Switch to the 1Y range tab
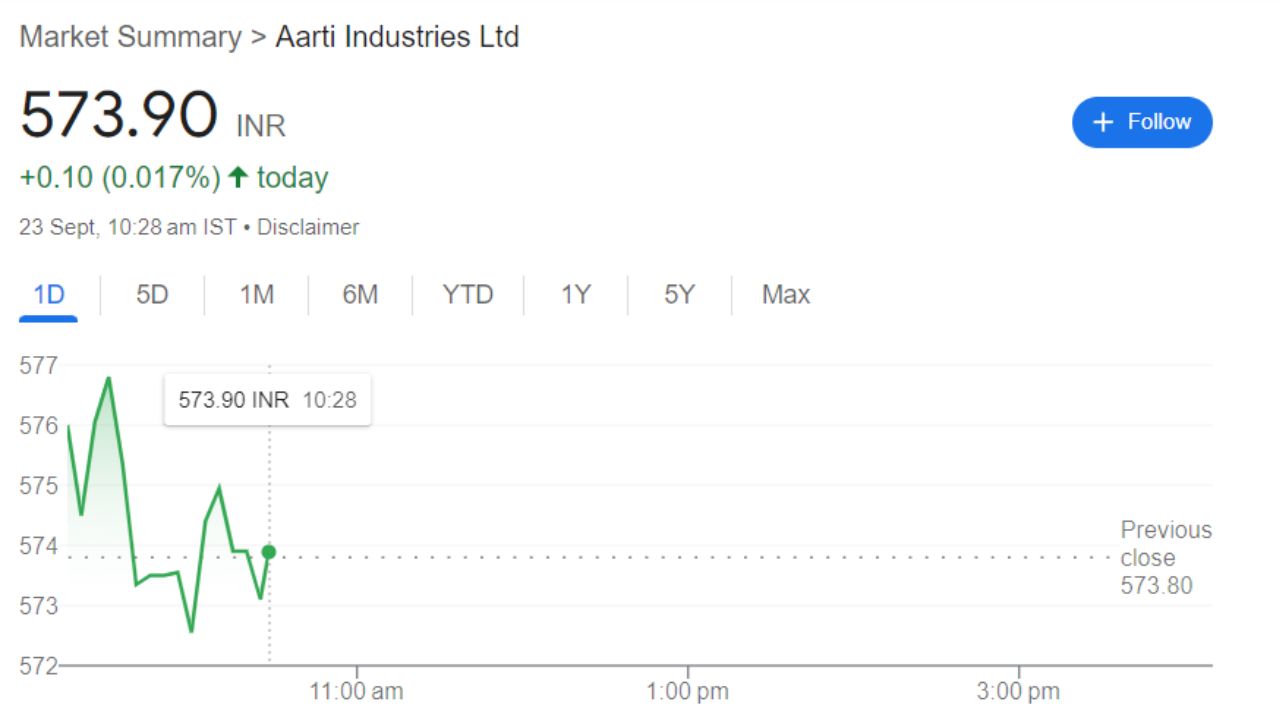The height and width of the screenshot is (720, 1280). [575, 295]
